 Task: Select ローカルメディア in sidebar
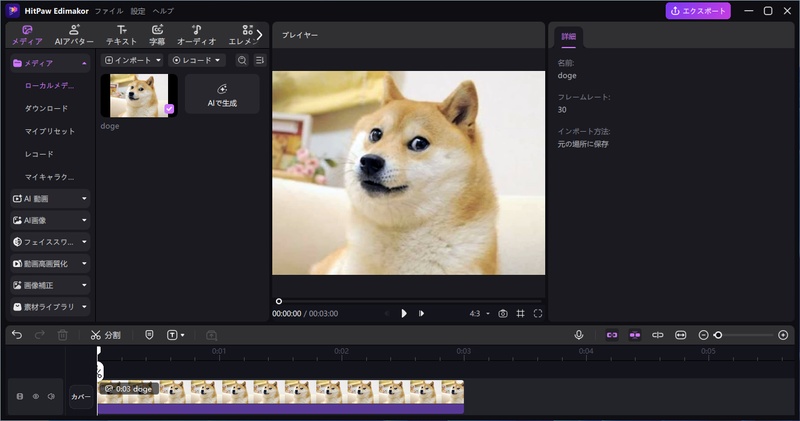49,86
